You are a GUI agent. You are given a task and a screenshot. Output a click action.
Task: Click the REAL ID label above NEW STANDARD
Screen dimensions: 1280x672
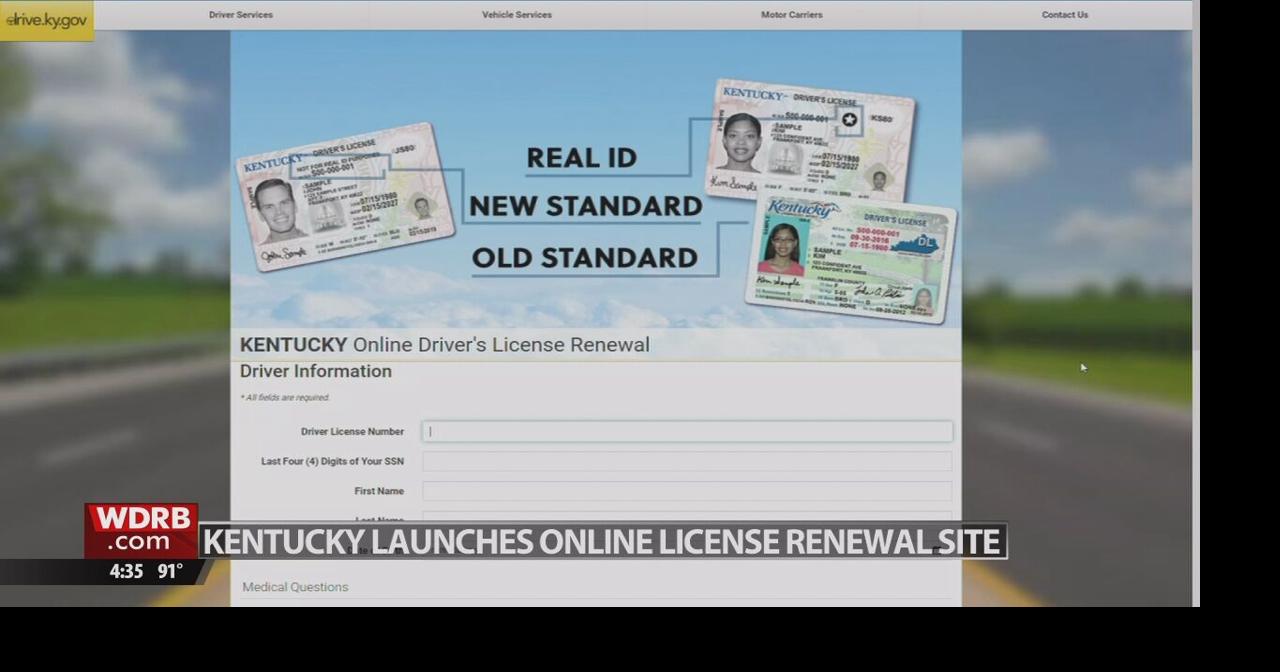pyautogui.click(x=581, y=157)
